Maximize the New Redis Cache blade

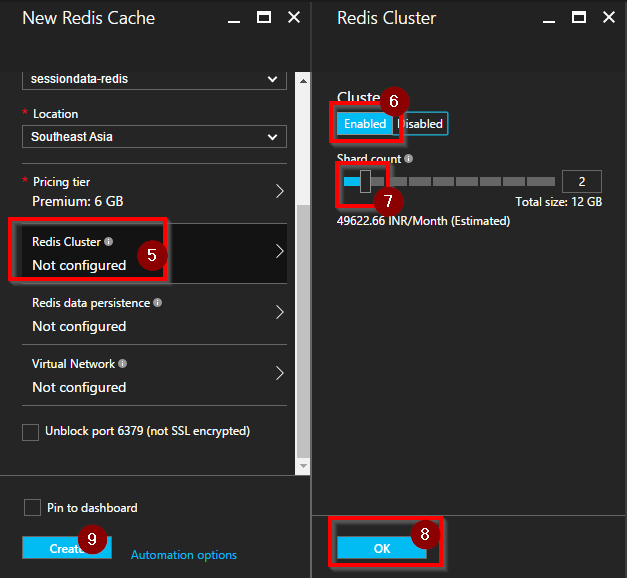(264, 17)
